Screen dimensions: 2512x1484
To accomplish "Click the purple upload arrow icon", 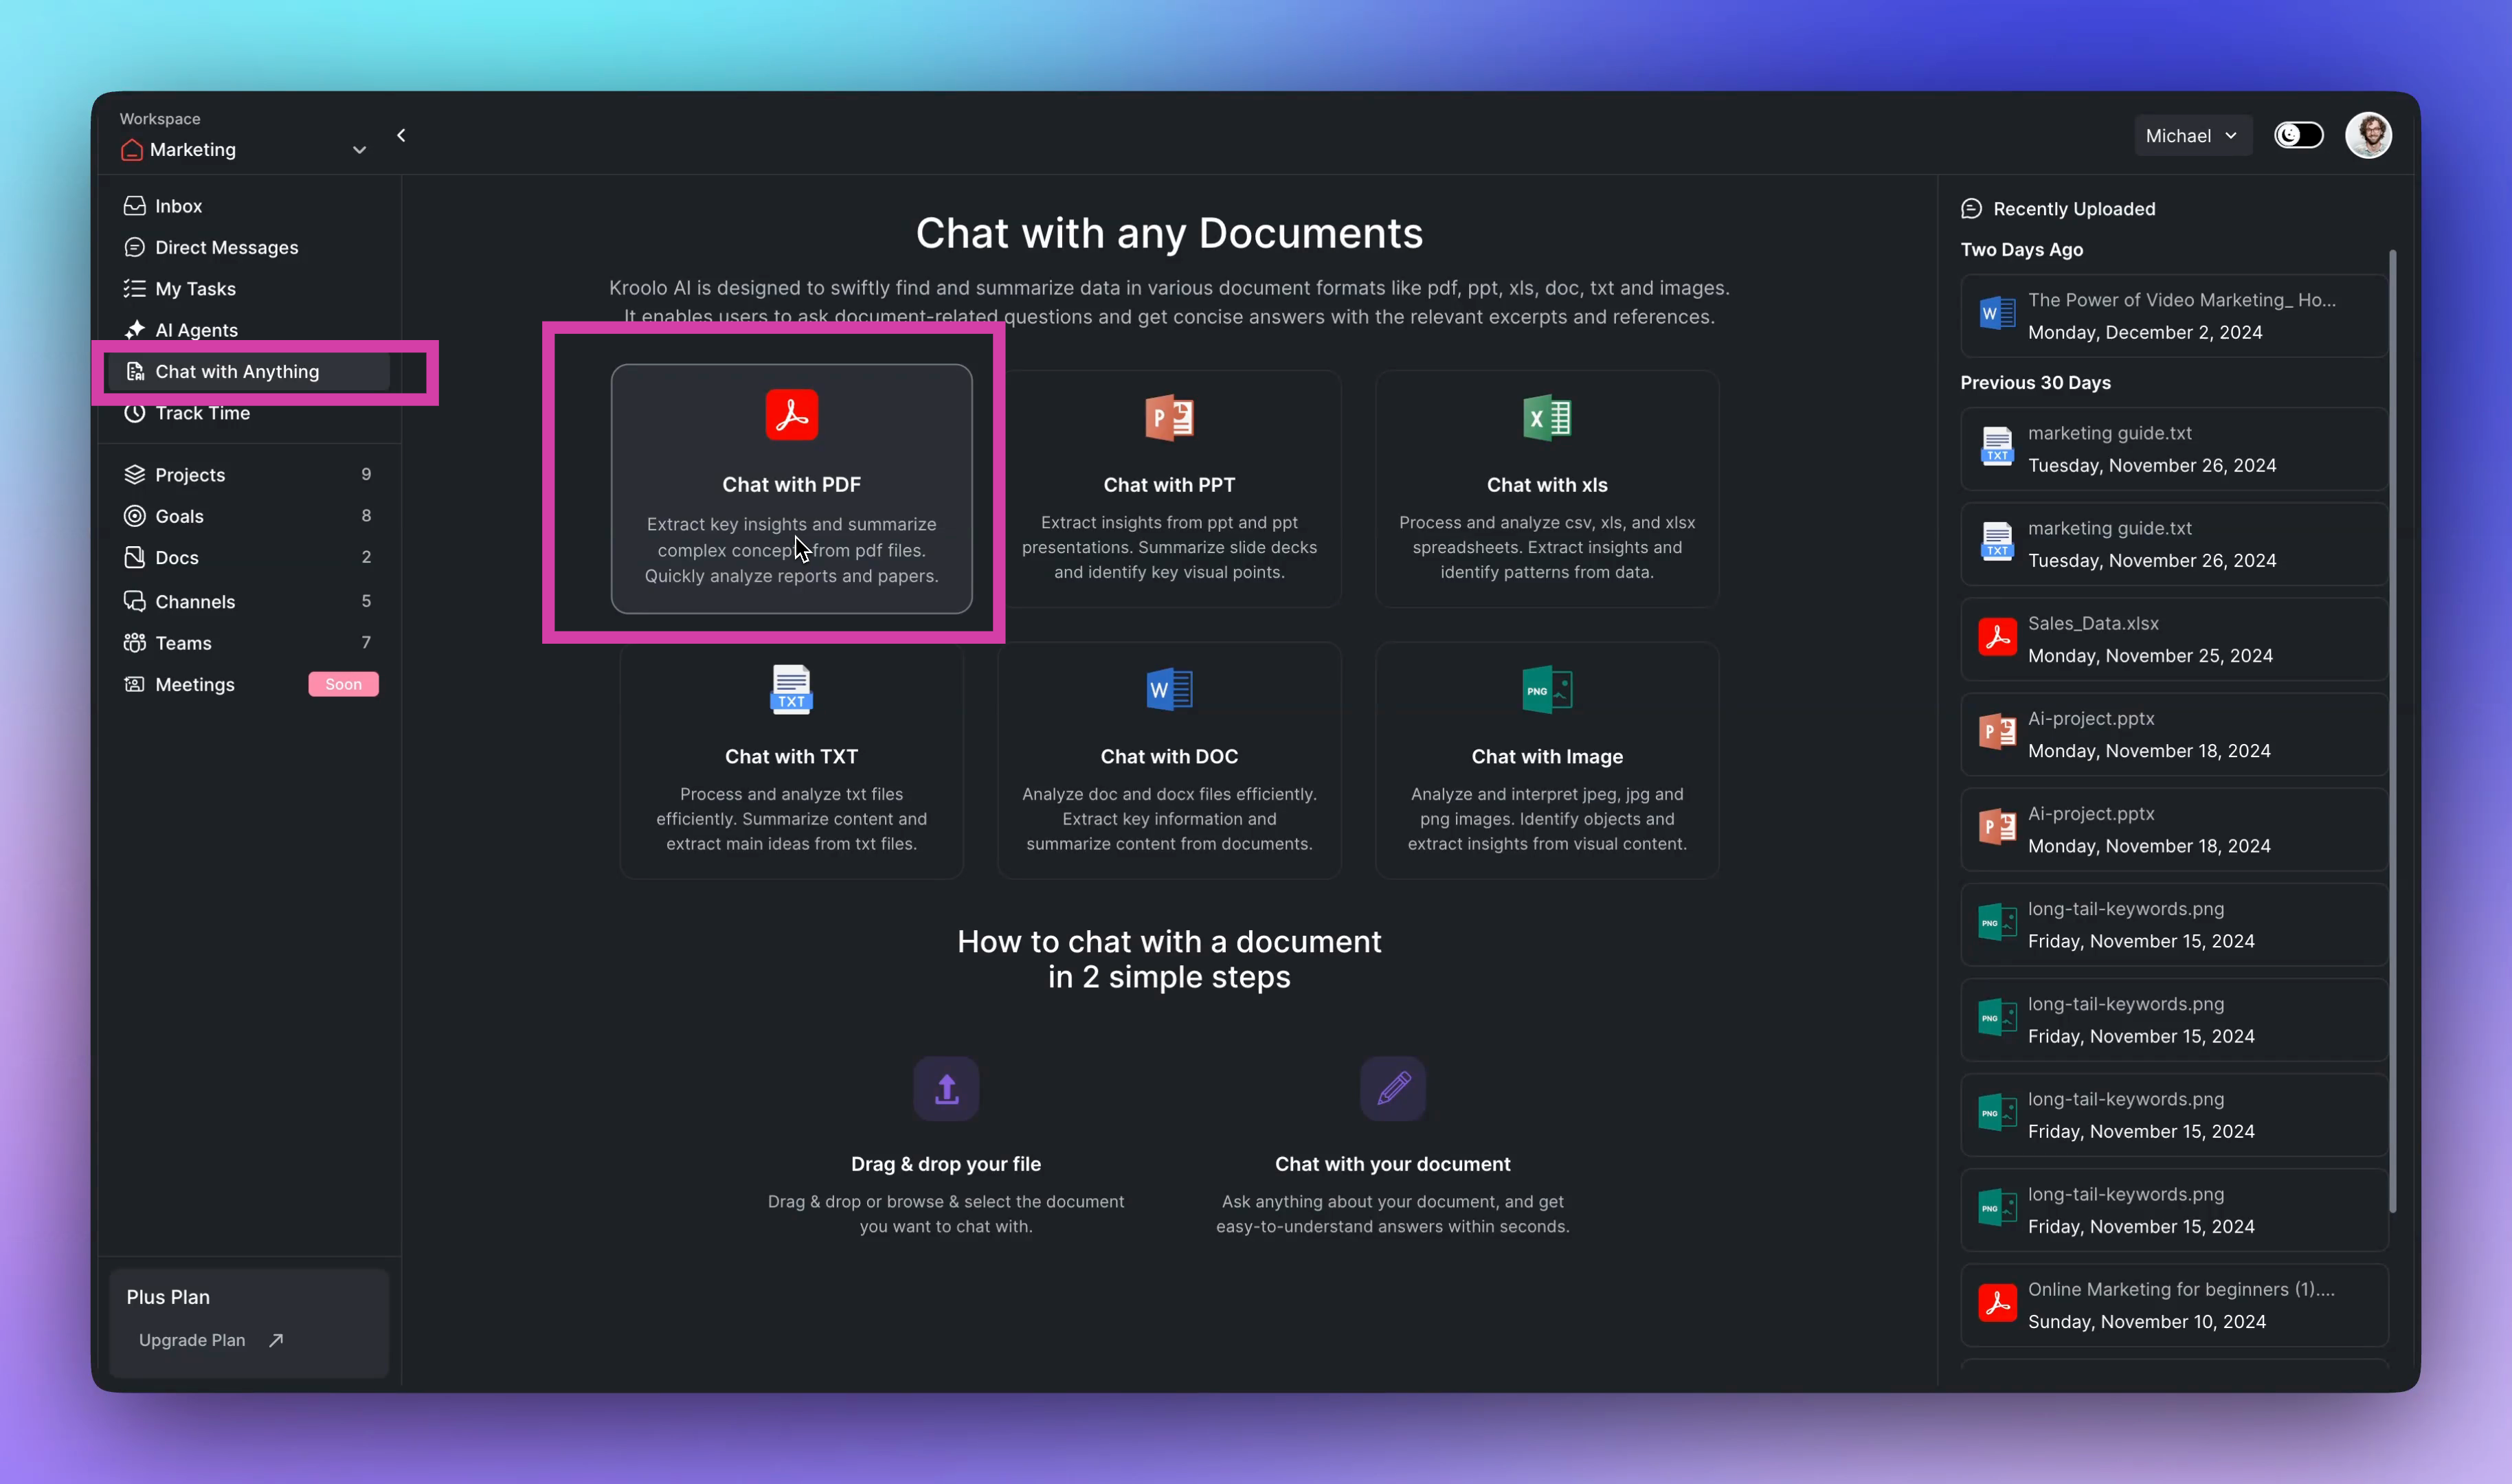I will pyautogui.click(x=946, y=1089).
